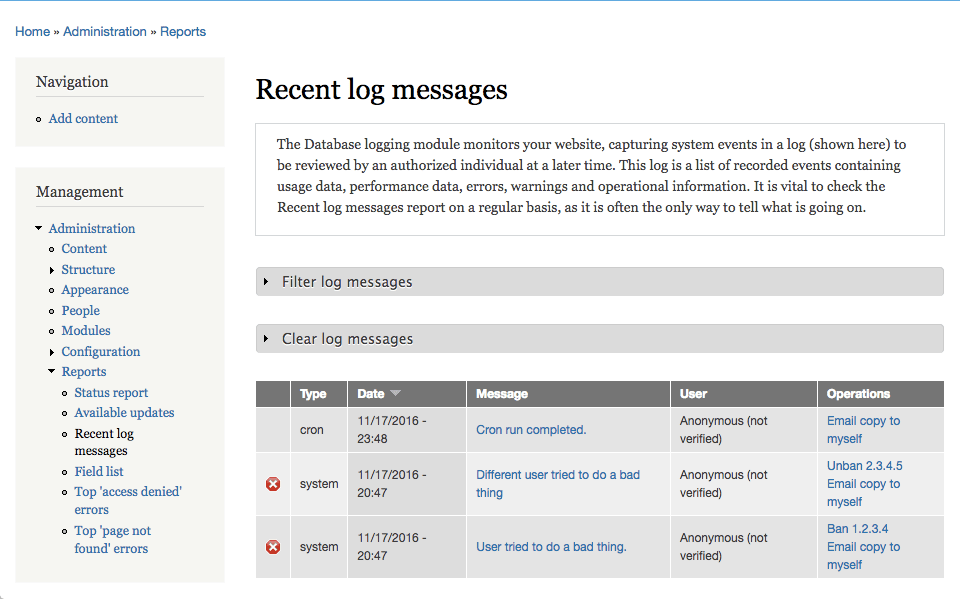Open the Field list link
Viewport: 960px width, 599px height.
[99, 472]
